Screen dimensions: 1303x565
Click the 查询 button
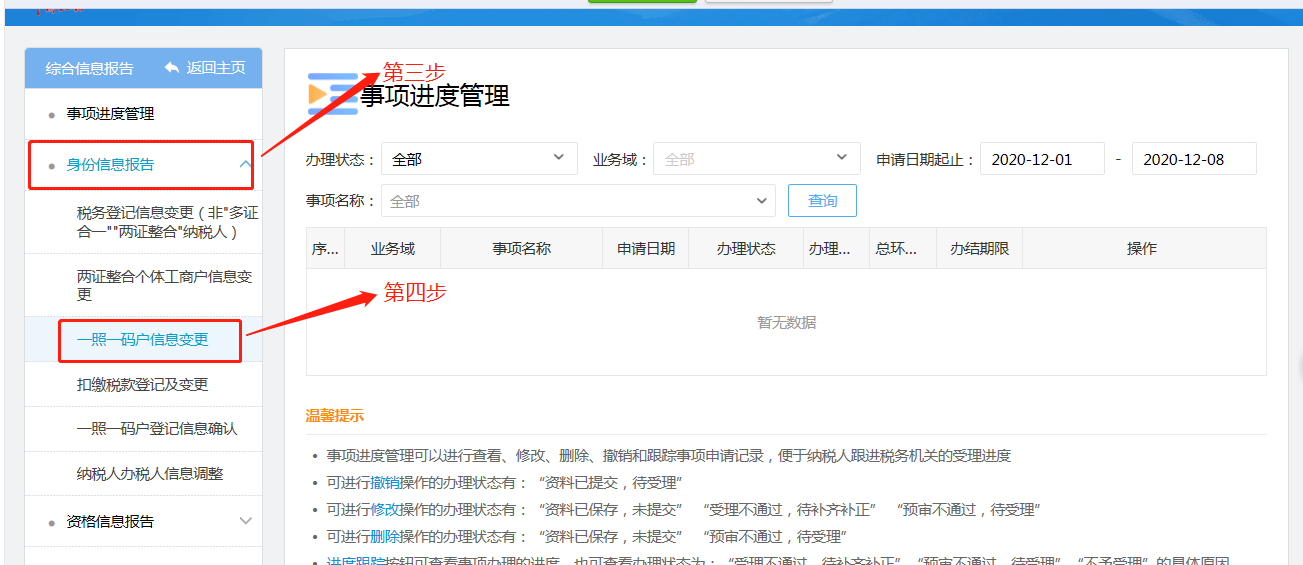click(822, 201)
